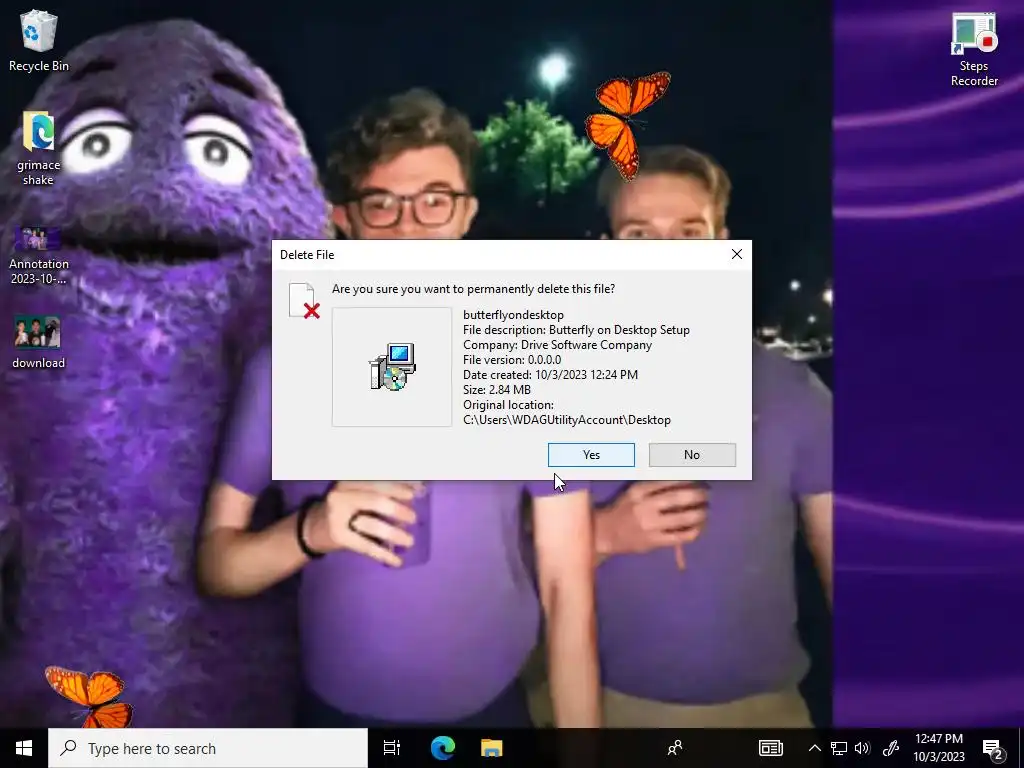Click the taskbar search box
This screenshot has height=768, width=1024.
[x=208, y=748]
